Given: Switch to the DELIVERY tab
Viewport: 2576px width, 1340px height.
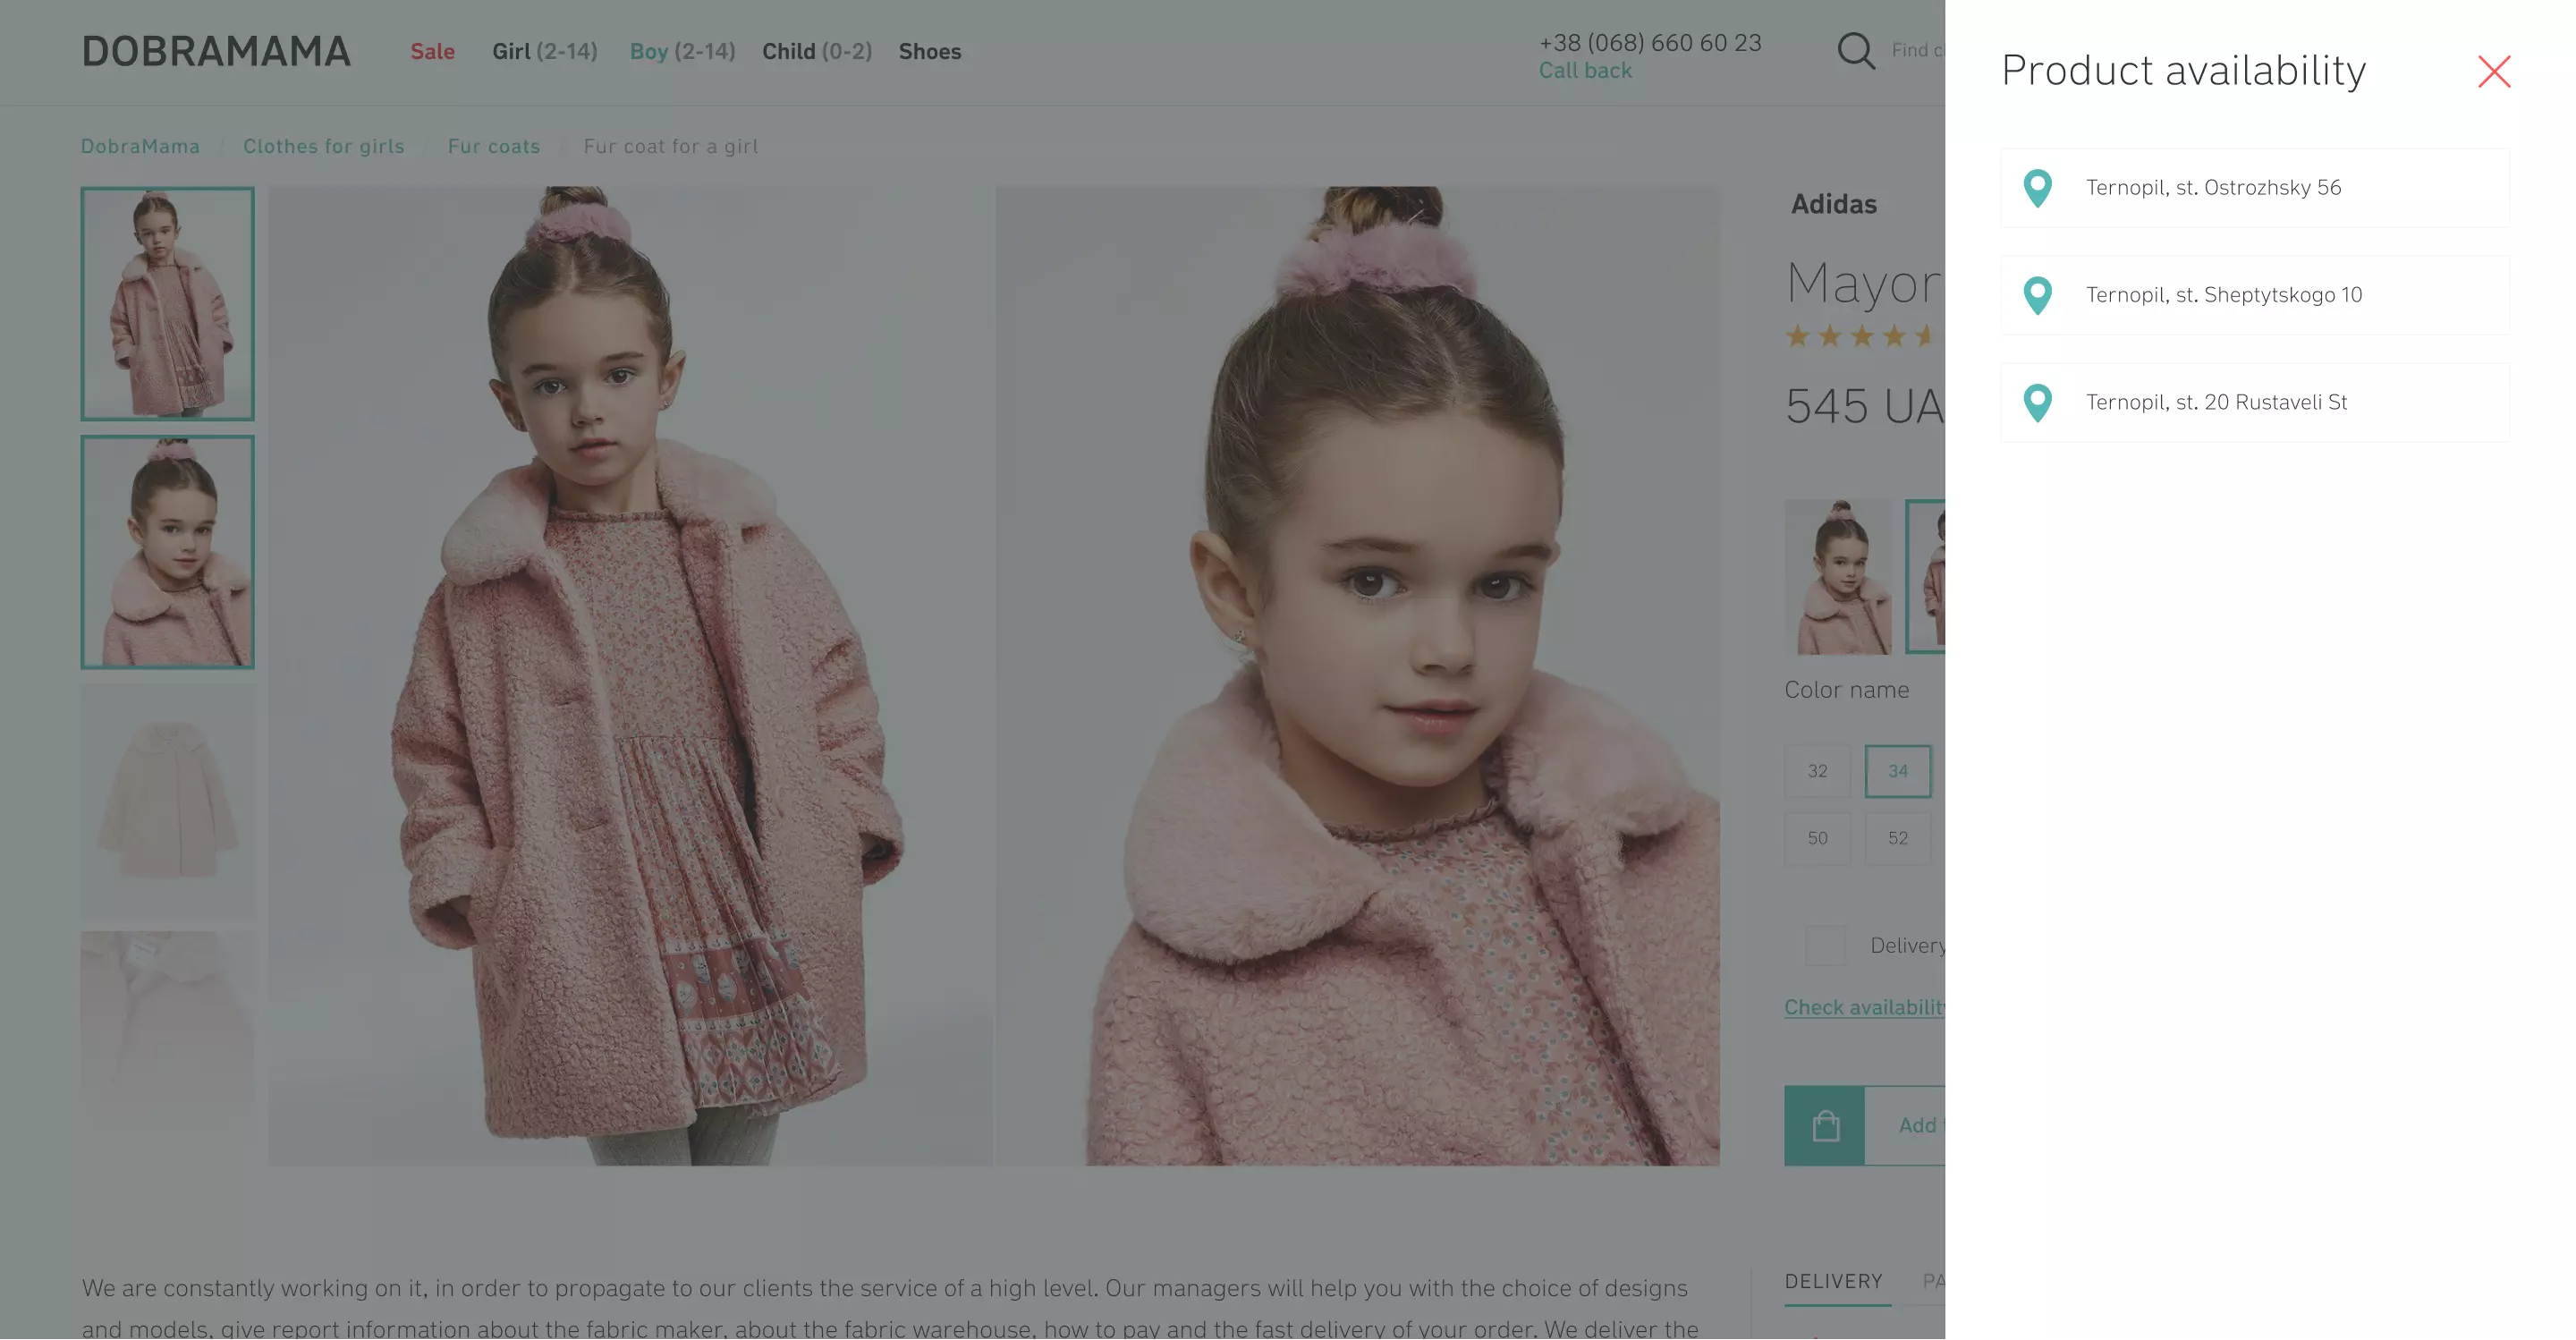Looking at the screenshot, I should [x=1833, y=1281].
